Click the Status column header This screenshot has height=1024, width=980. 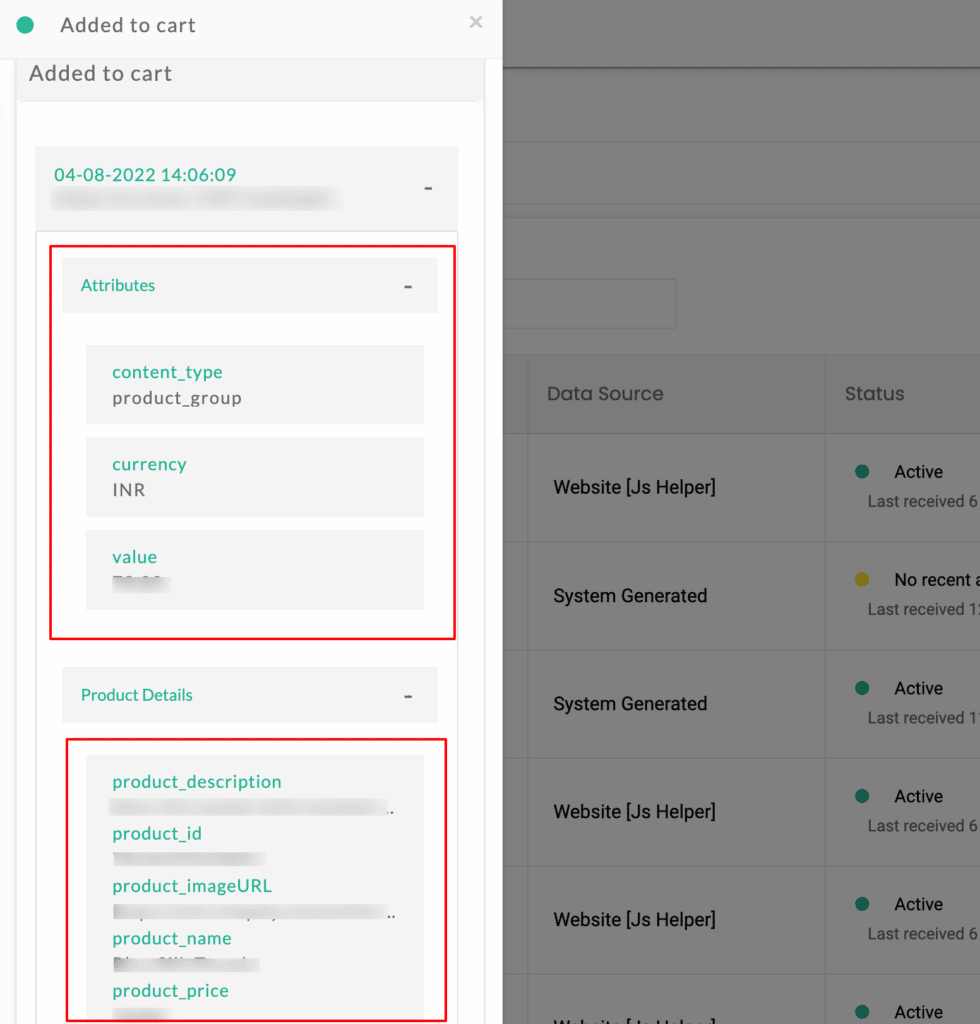pos(874,394)
